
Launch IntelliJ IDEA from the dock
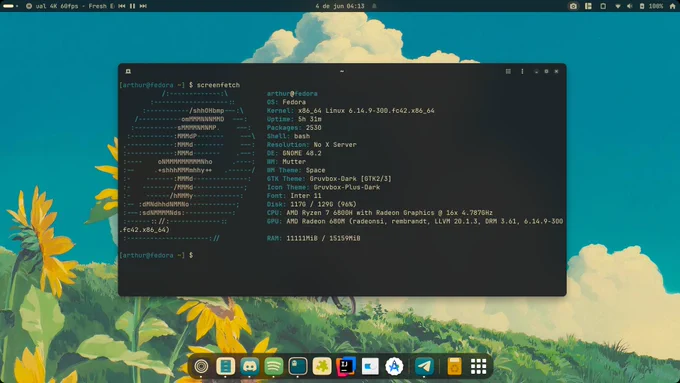(346, 367)
